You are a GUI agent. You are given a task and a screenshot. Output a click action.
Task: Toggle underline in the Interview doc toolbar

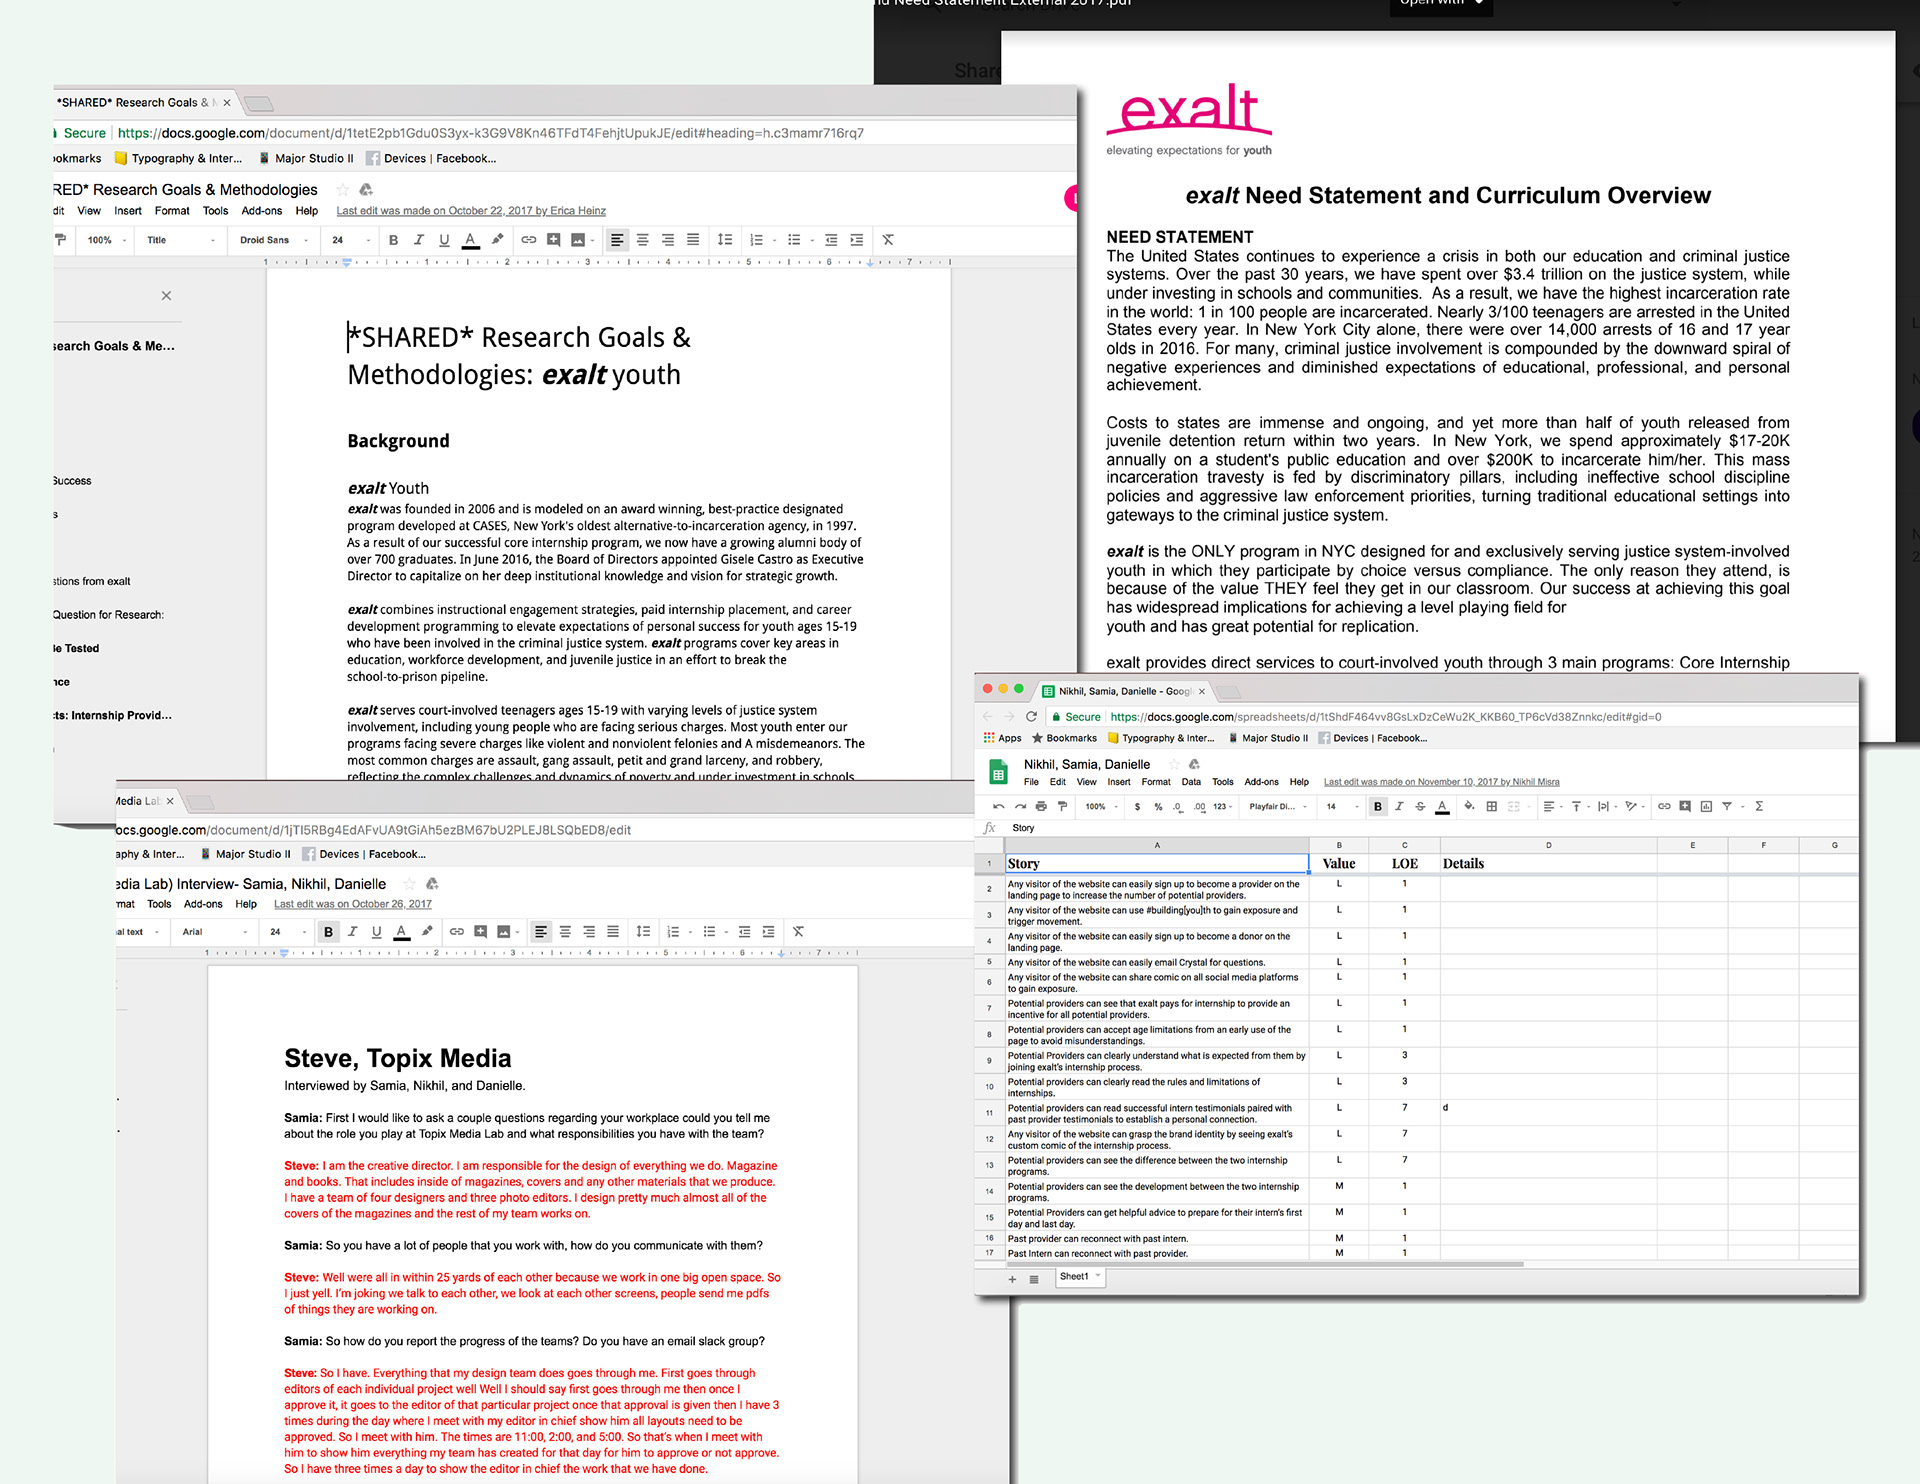click(376, 932)
